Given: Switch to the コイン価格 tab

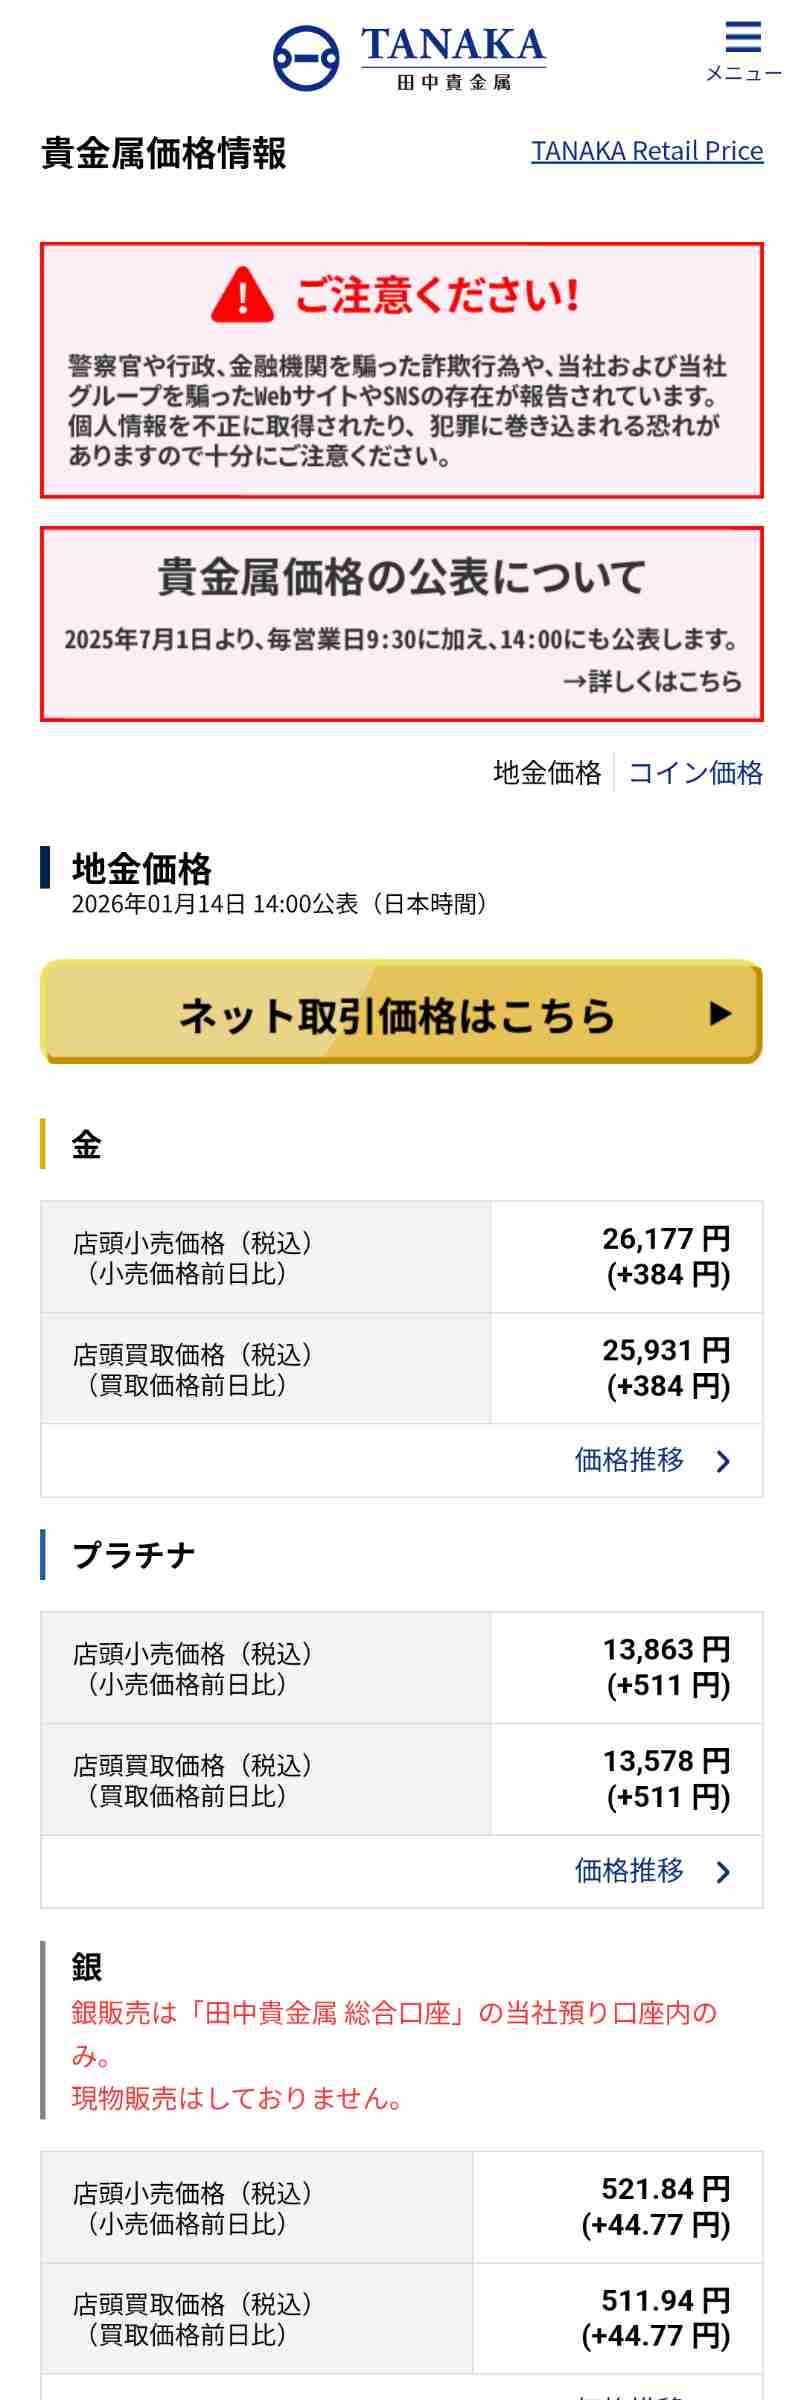Looking at the screenshot, I should (x=695, y=773).
